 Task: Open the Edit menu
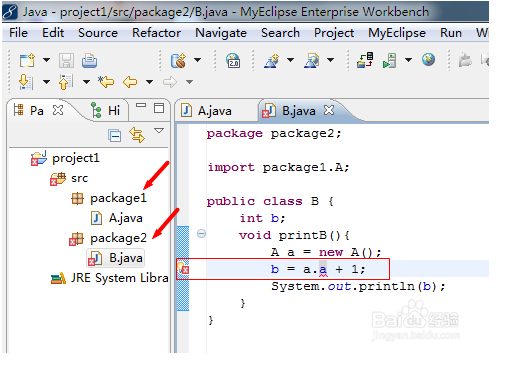53,33
